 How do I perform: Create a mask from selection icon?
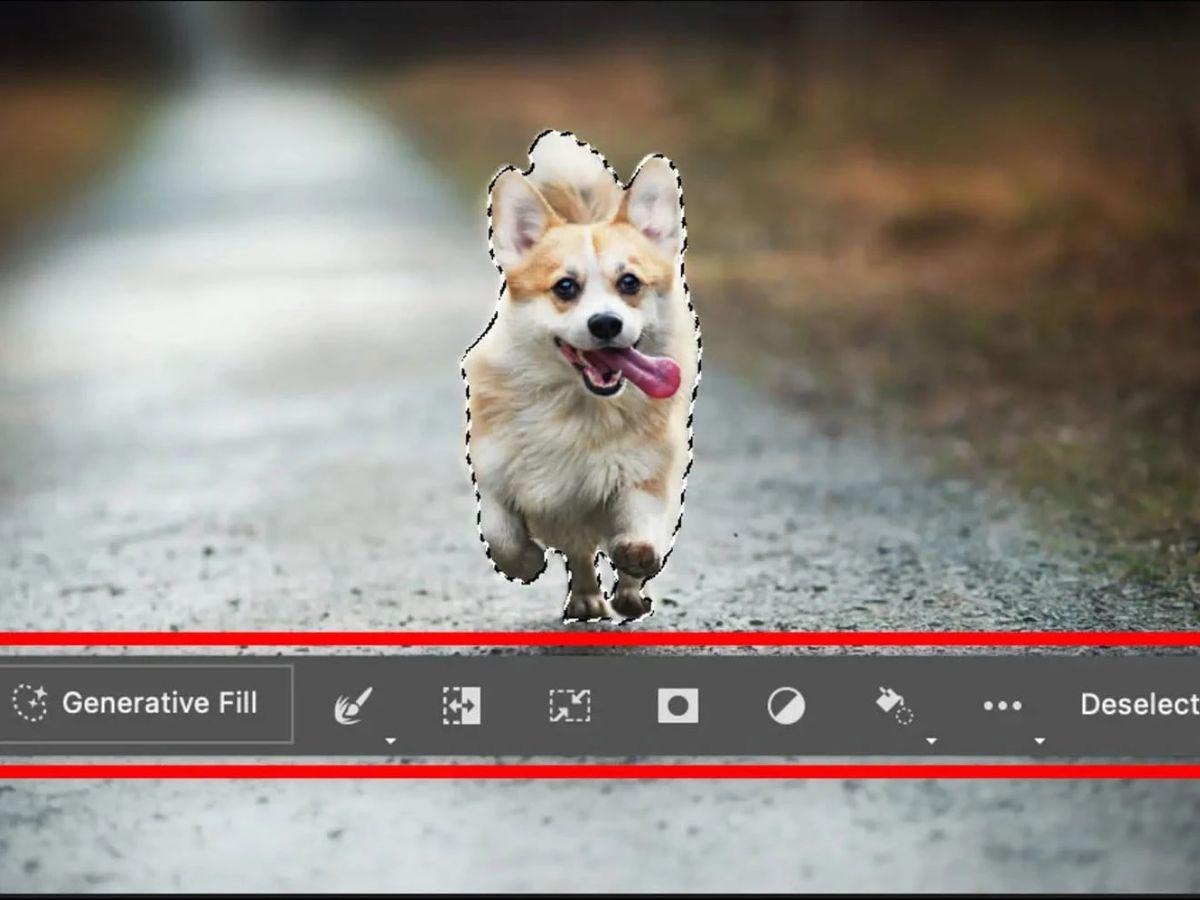pos(677,706)
